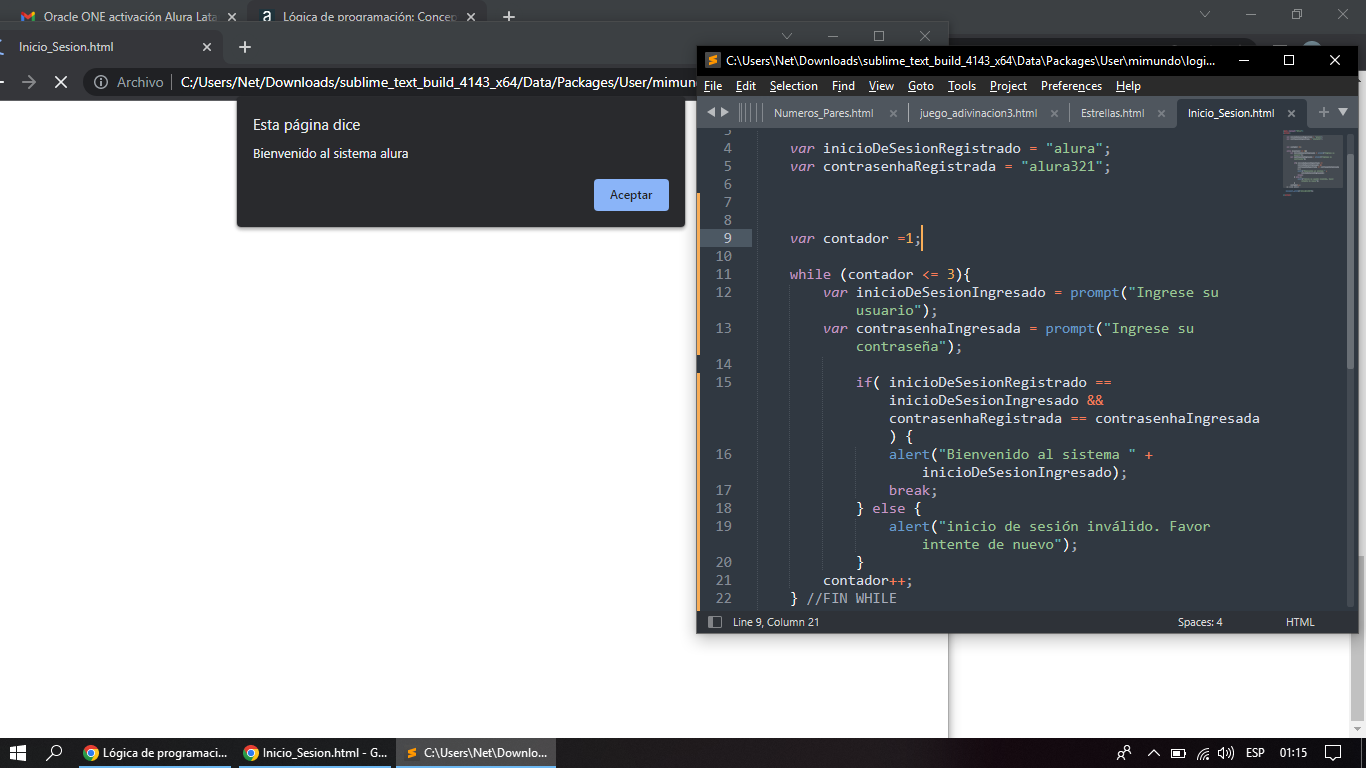This screenshot has width=1366, height=768.
Task: Open the Goto menu in Sublime Text
Action: tap(921, 86)
